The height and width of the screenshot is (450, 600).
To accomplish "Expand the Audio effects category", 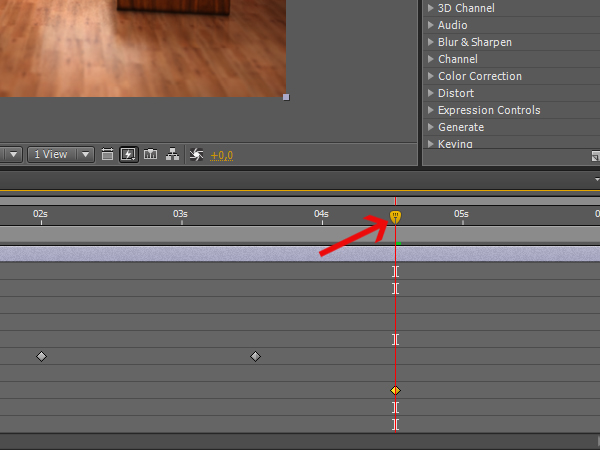I will pos(452,25).
